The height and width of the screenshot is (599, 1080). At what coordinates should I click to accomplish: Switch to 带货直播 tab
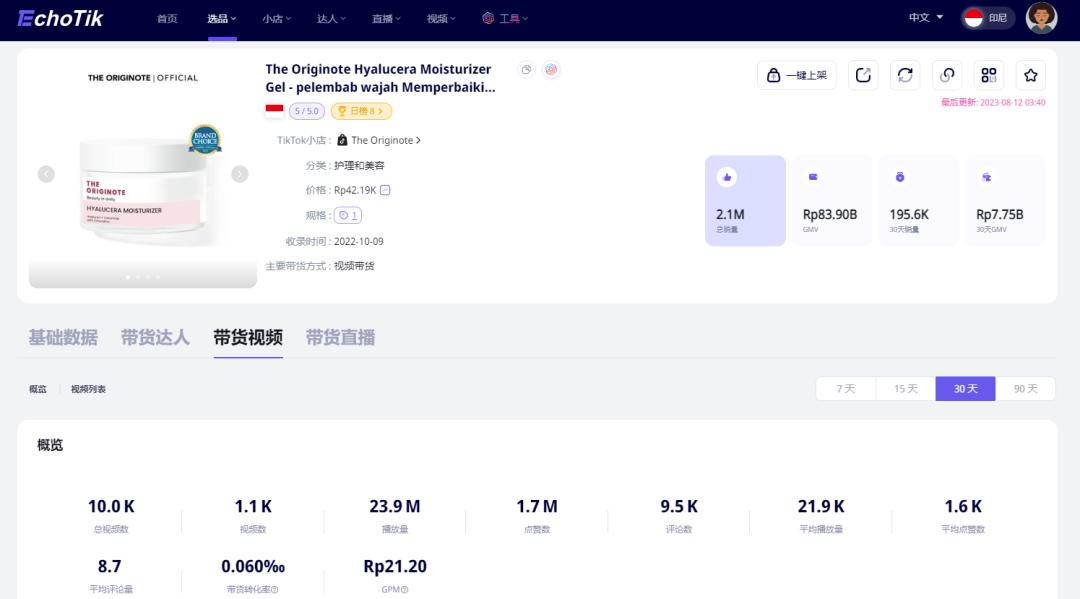click(x=340, y=337)
